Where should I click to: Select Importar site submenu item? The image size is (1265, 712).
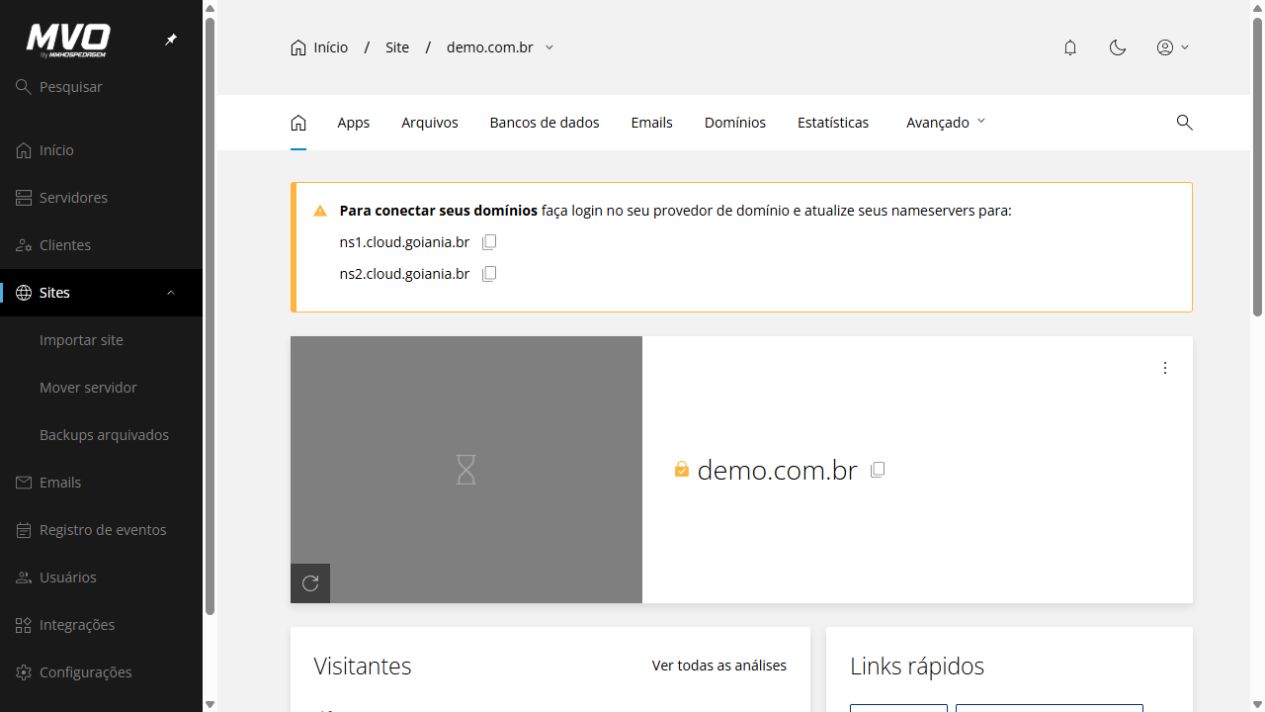coord(101,340)
